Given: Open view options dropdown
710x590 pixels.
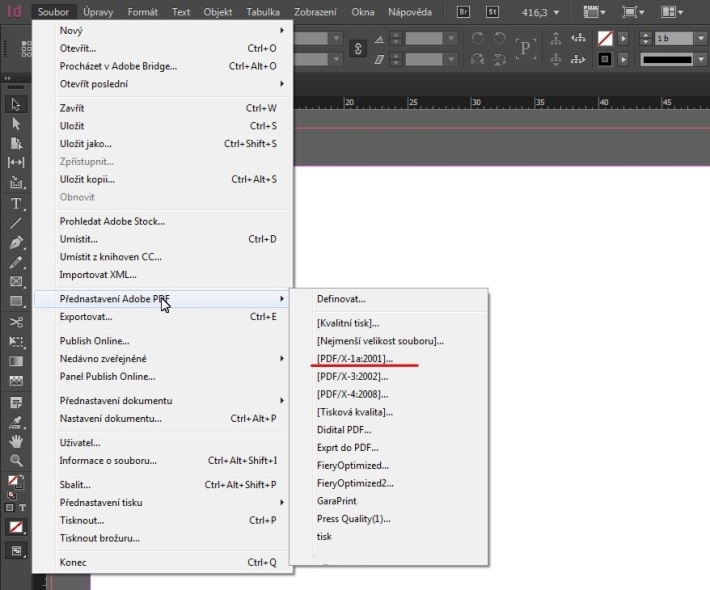Looking at the screenshot, I should click(595, 12).
